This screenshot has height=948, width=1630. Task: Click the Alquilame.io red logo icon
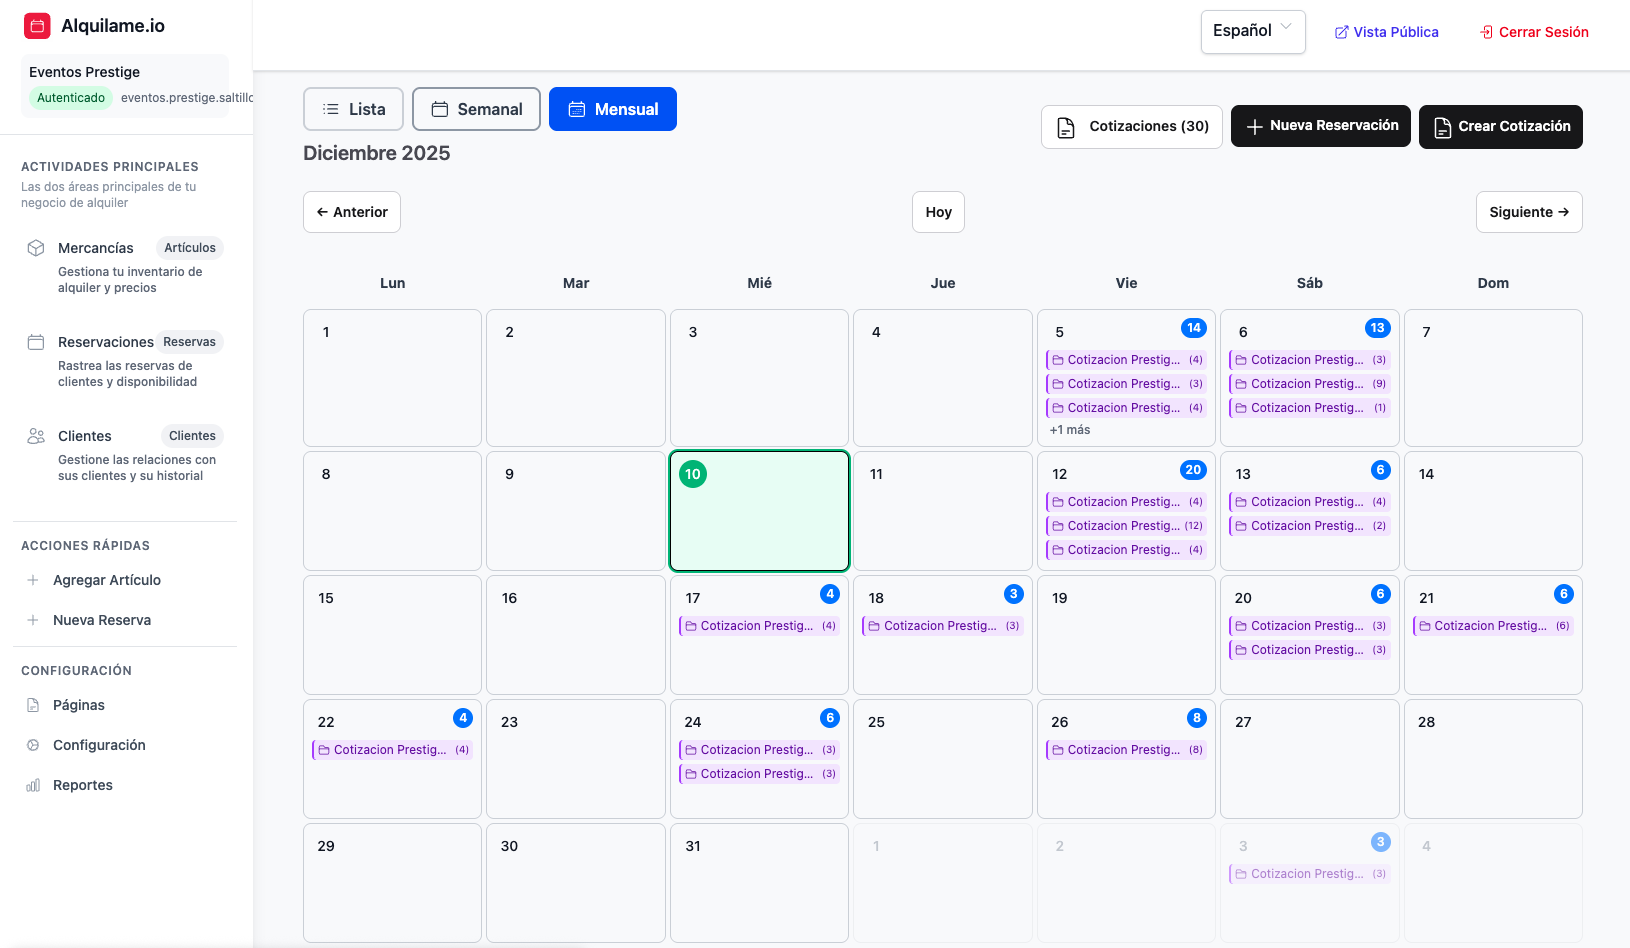pos(37,26)
